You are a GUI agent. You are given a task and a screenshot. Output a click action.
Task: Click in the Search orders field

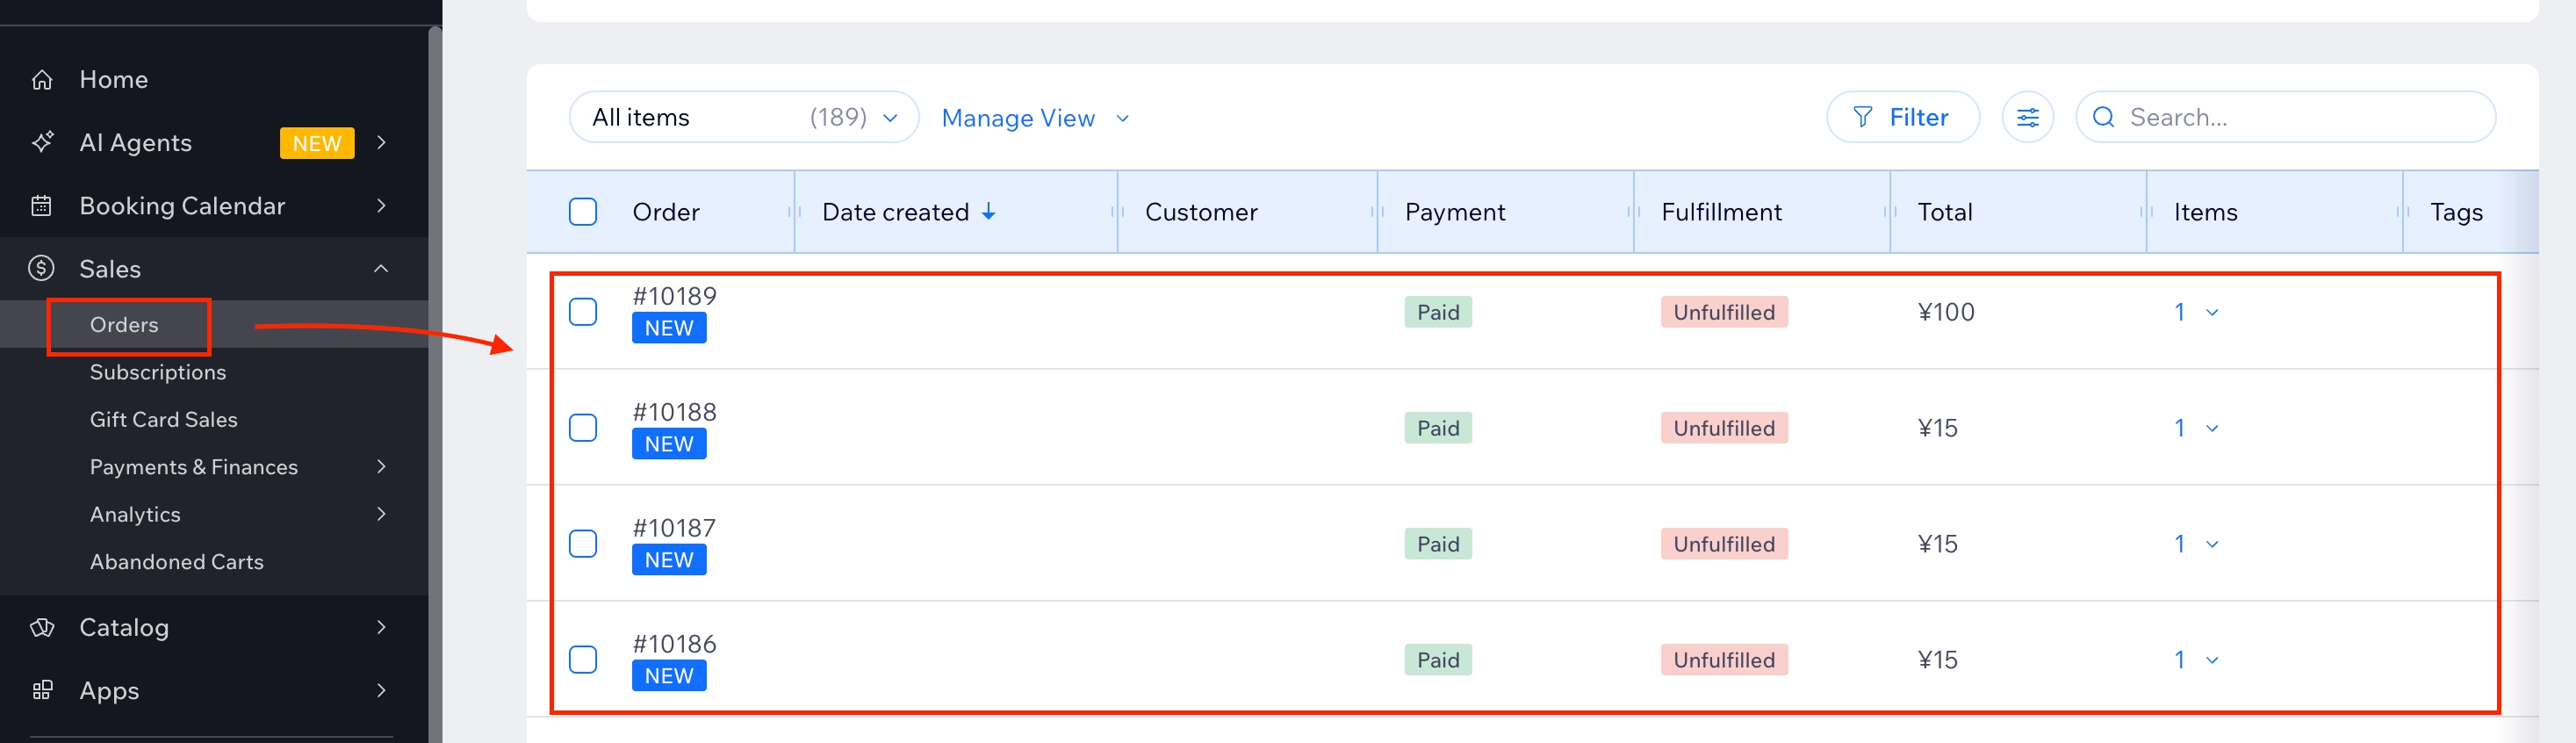(x=2286, y=118)
